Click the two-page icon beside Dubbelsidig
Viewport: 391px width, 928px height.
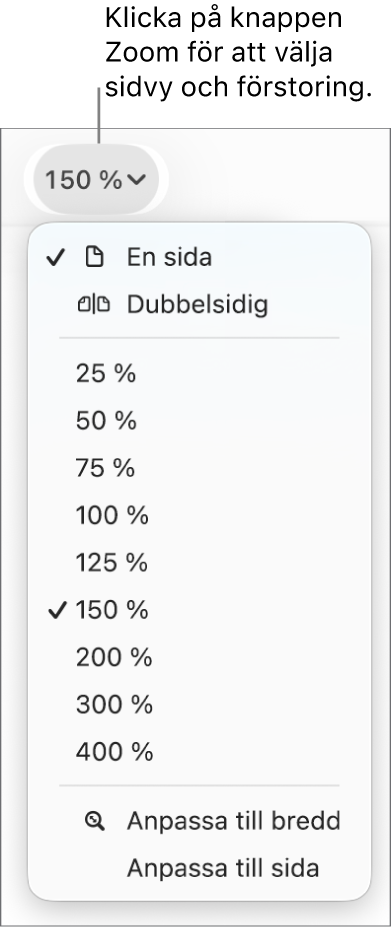pyautogui.click(x=94, y=305)
